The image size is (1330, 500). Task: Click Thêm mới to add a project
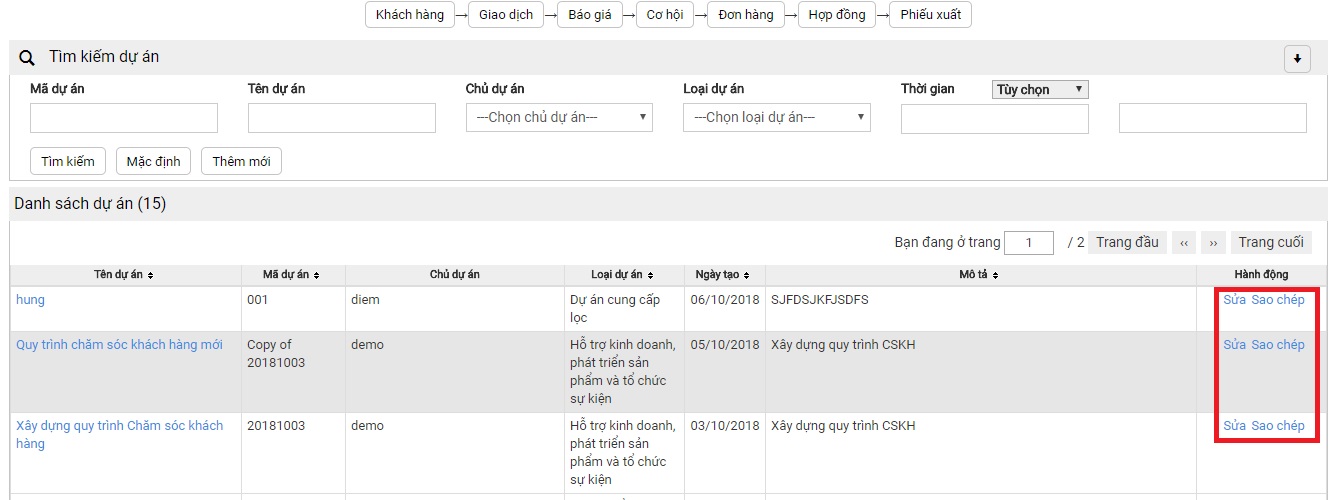[241, 161]
